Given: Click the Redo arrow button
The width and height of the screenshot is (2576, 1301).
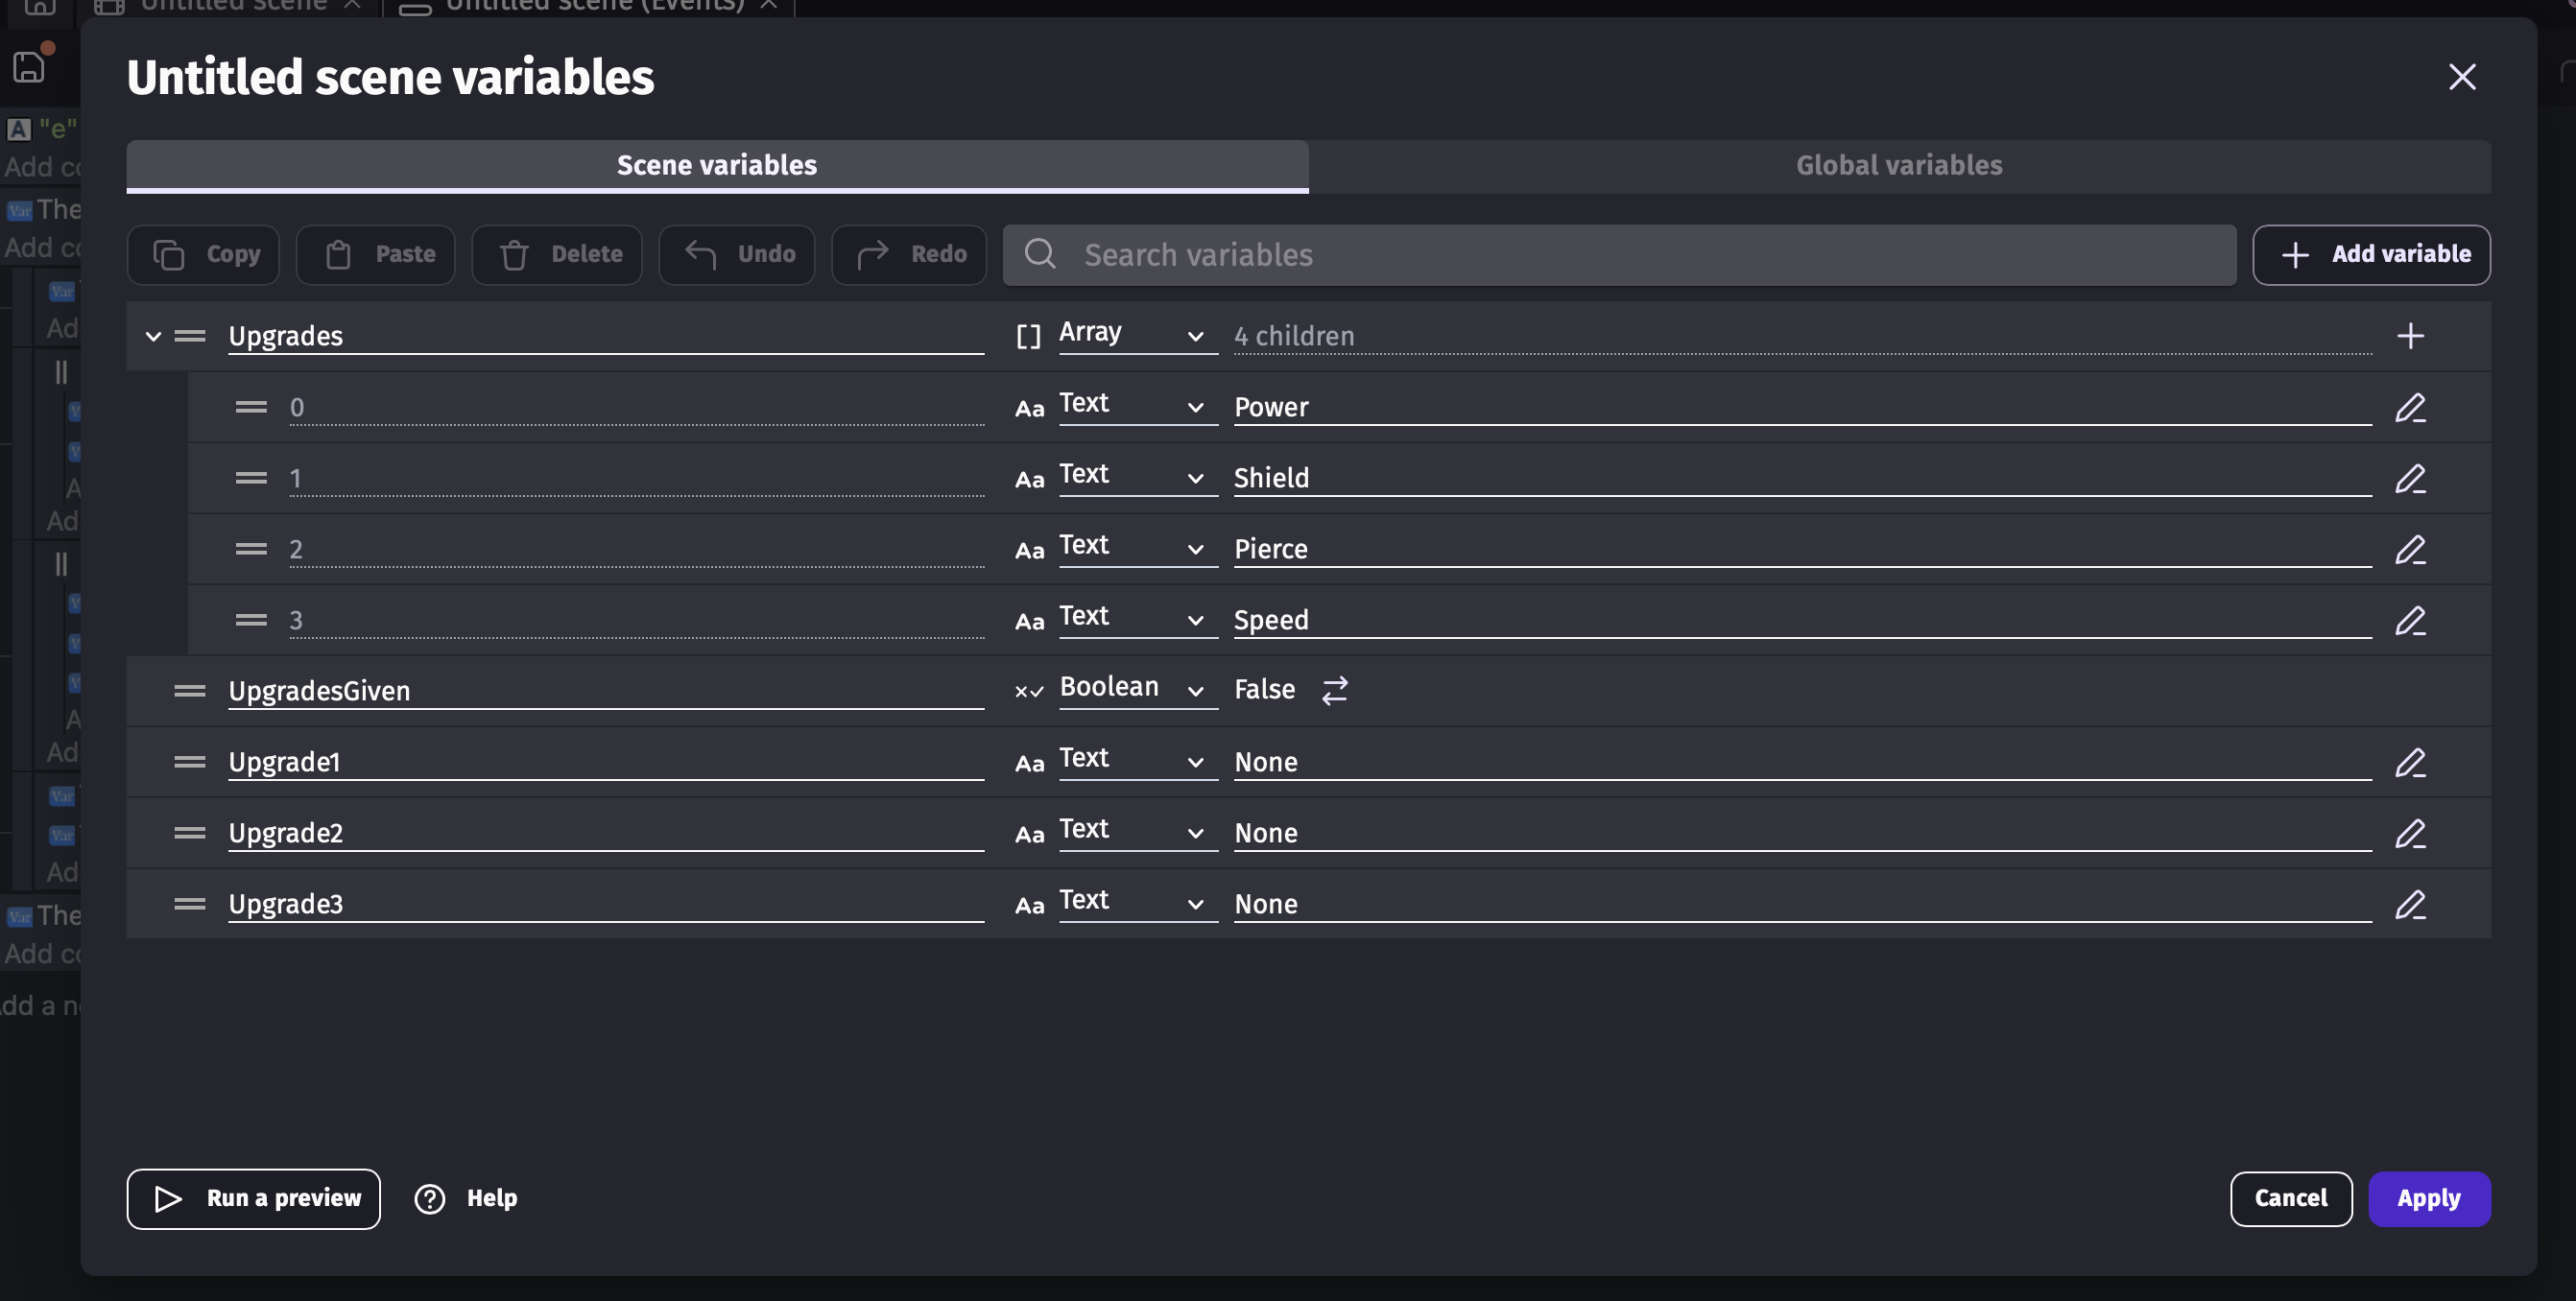Looking at the screenshot, I should click(x=909, y=255).
